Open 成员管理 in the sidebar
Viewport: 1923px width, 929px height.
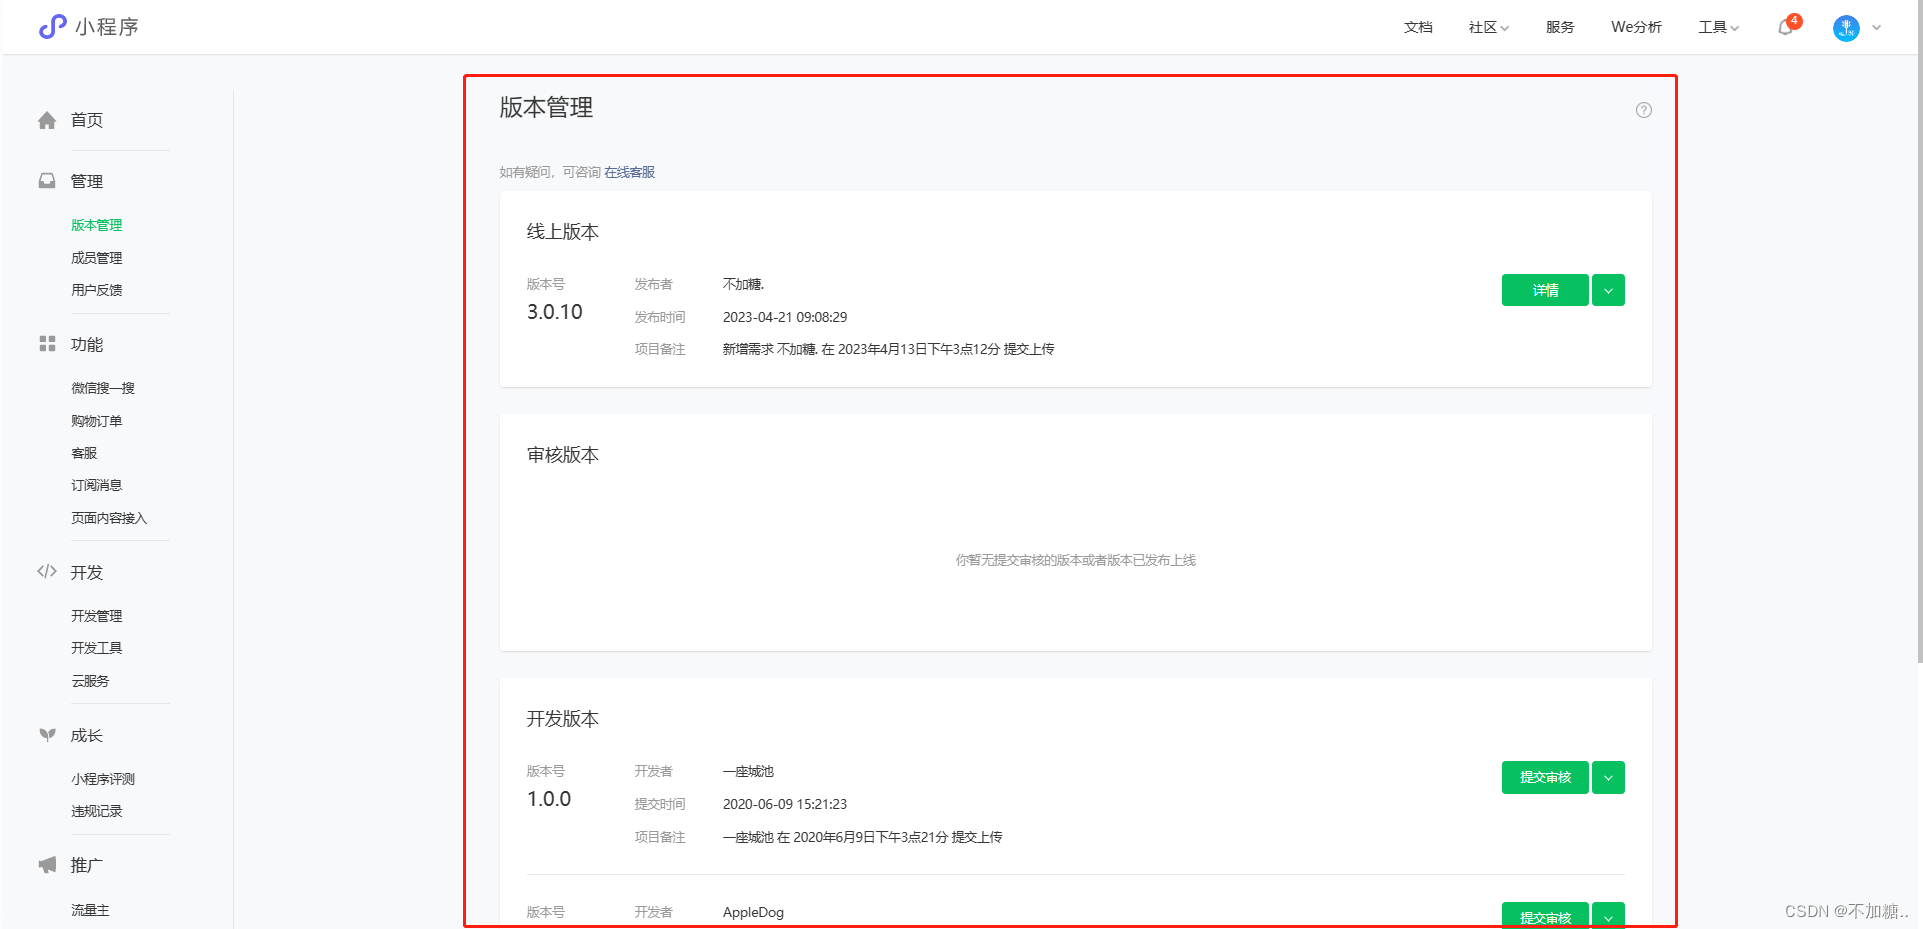(97, 258)
